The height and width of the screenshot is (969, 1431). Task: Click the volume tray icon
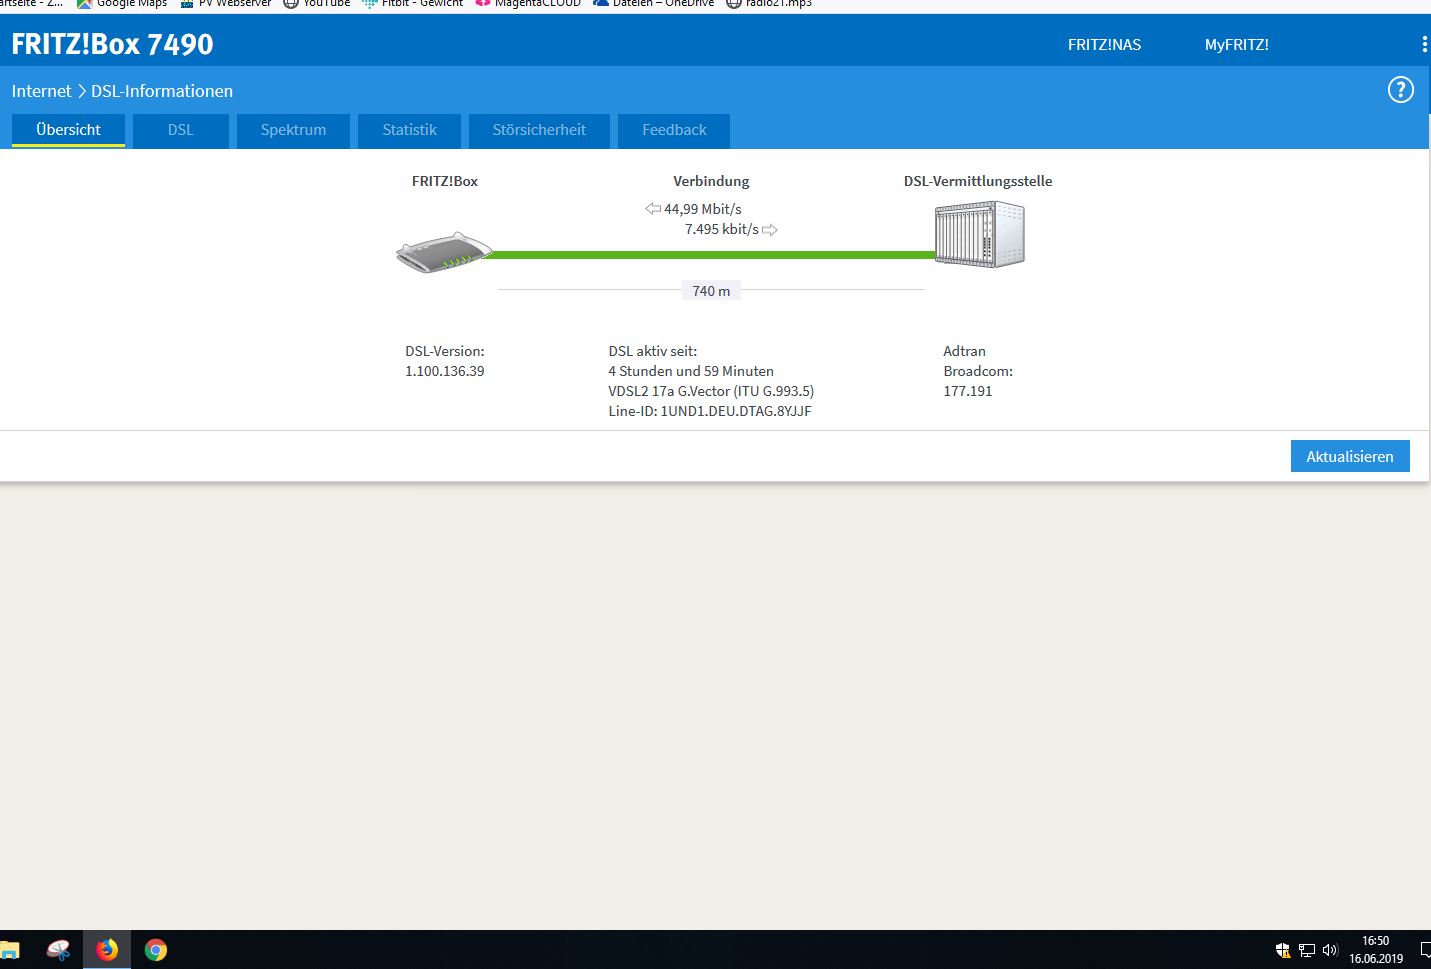[1330, 950]
